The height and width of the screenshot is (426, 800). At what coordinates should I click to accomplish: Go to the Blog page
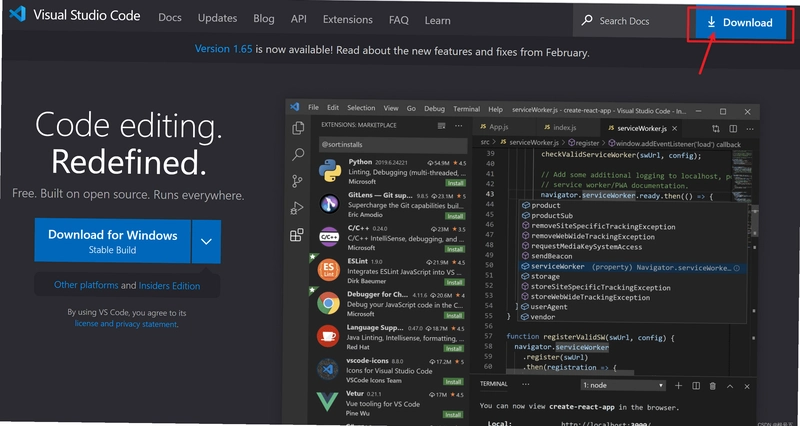[x=264, y=19]
